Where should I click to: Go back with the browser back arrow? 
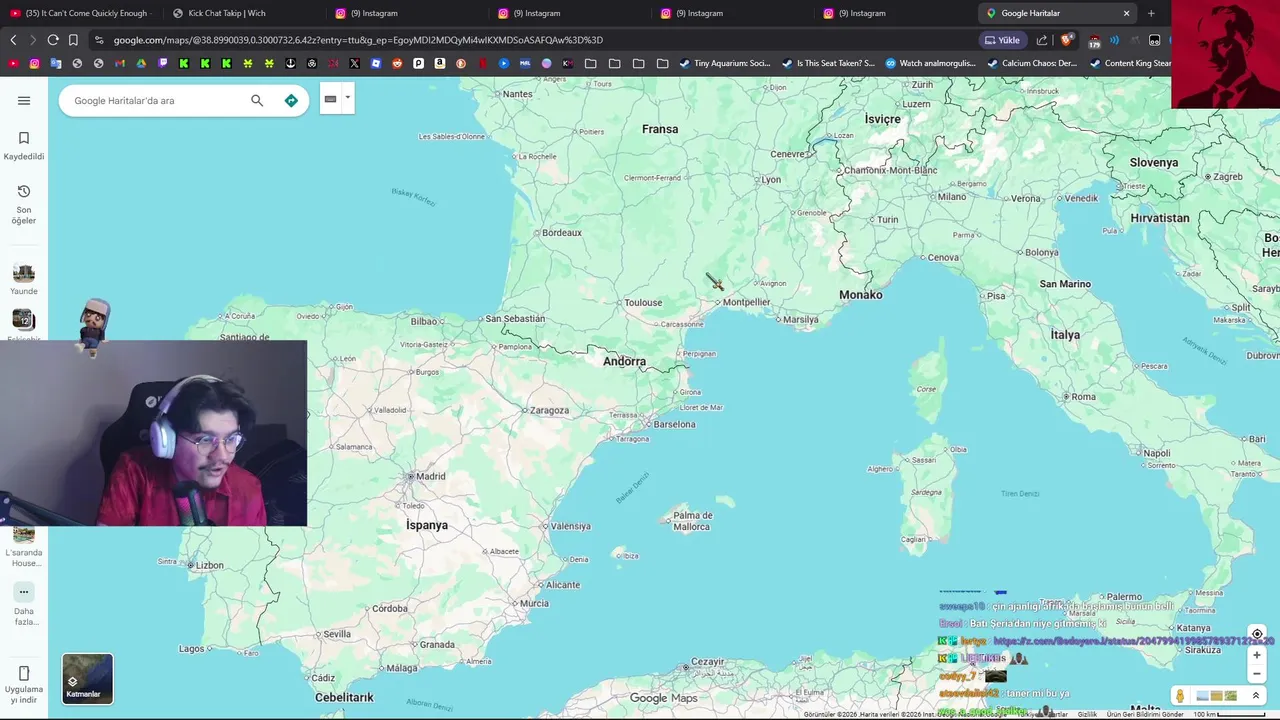pyautogui.click(x=13, y=40)
